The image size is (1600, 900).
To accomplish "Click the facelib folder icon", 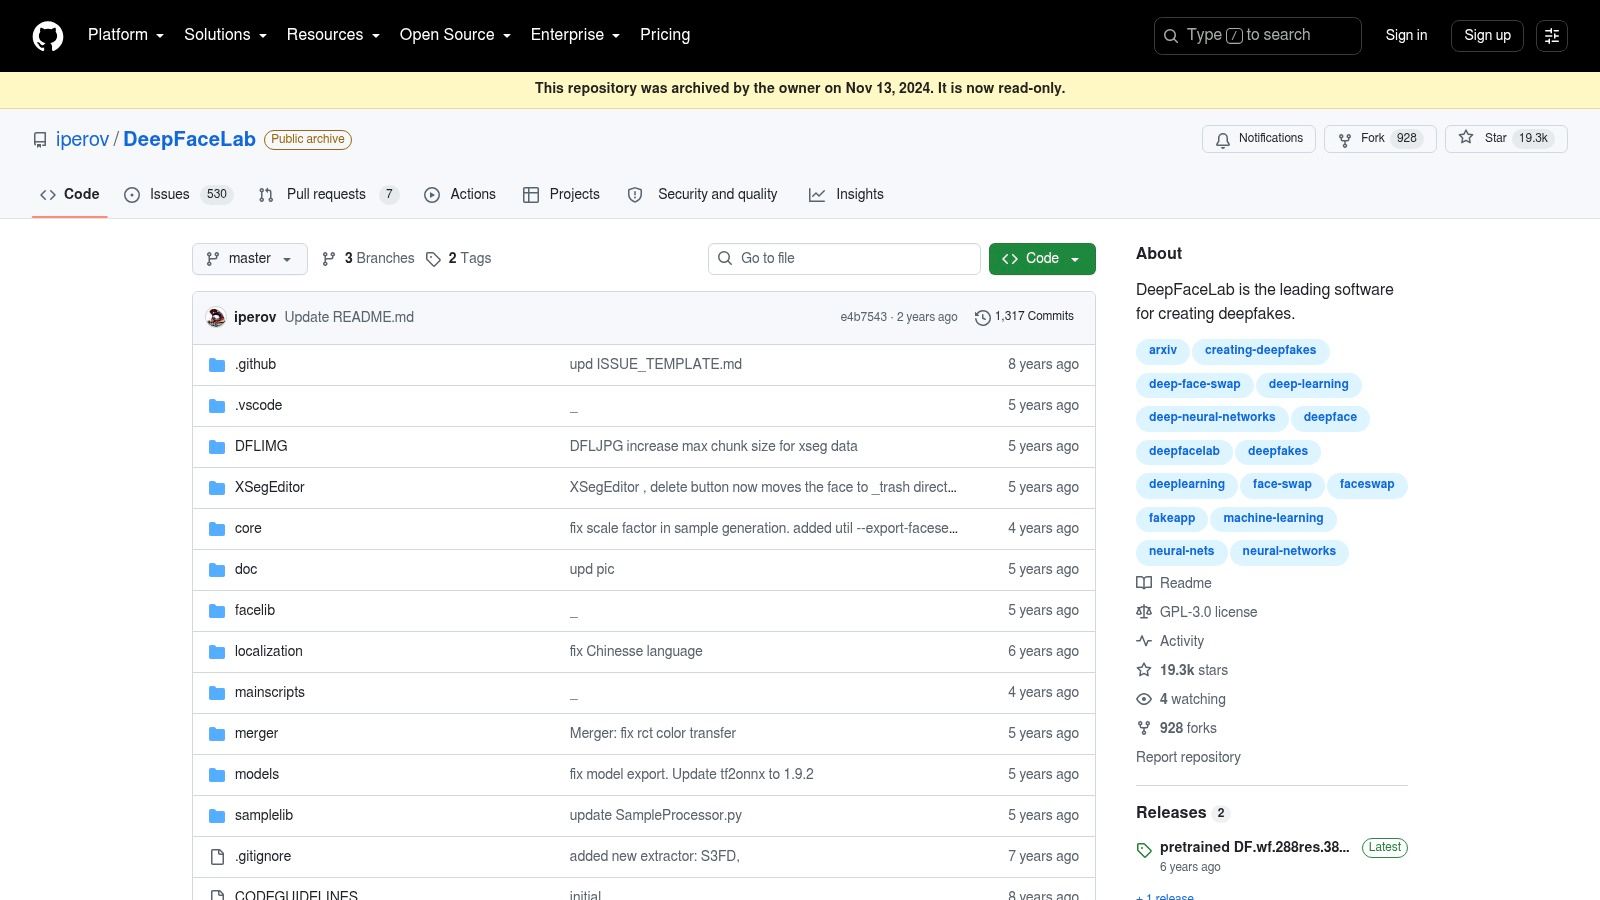I will pos(217,611).
